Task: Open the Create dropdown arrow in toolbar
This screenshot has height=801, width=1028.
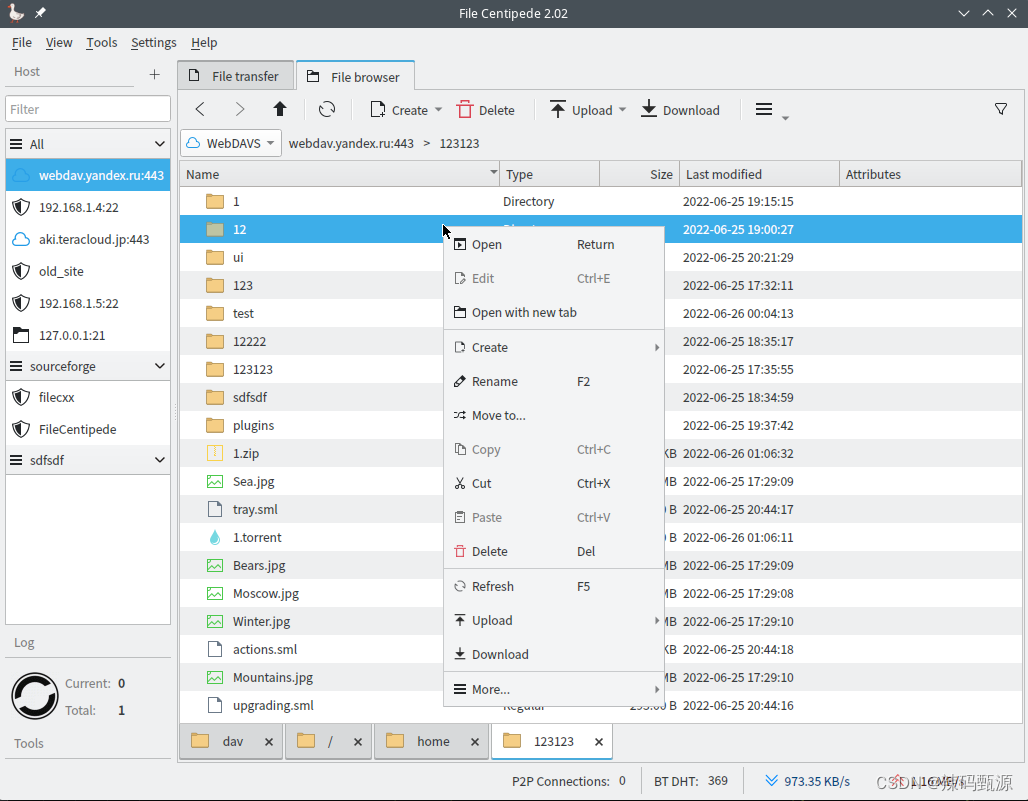Action: tap(439, 110)
